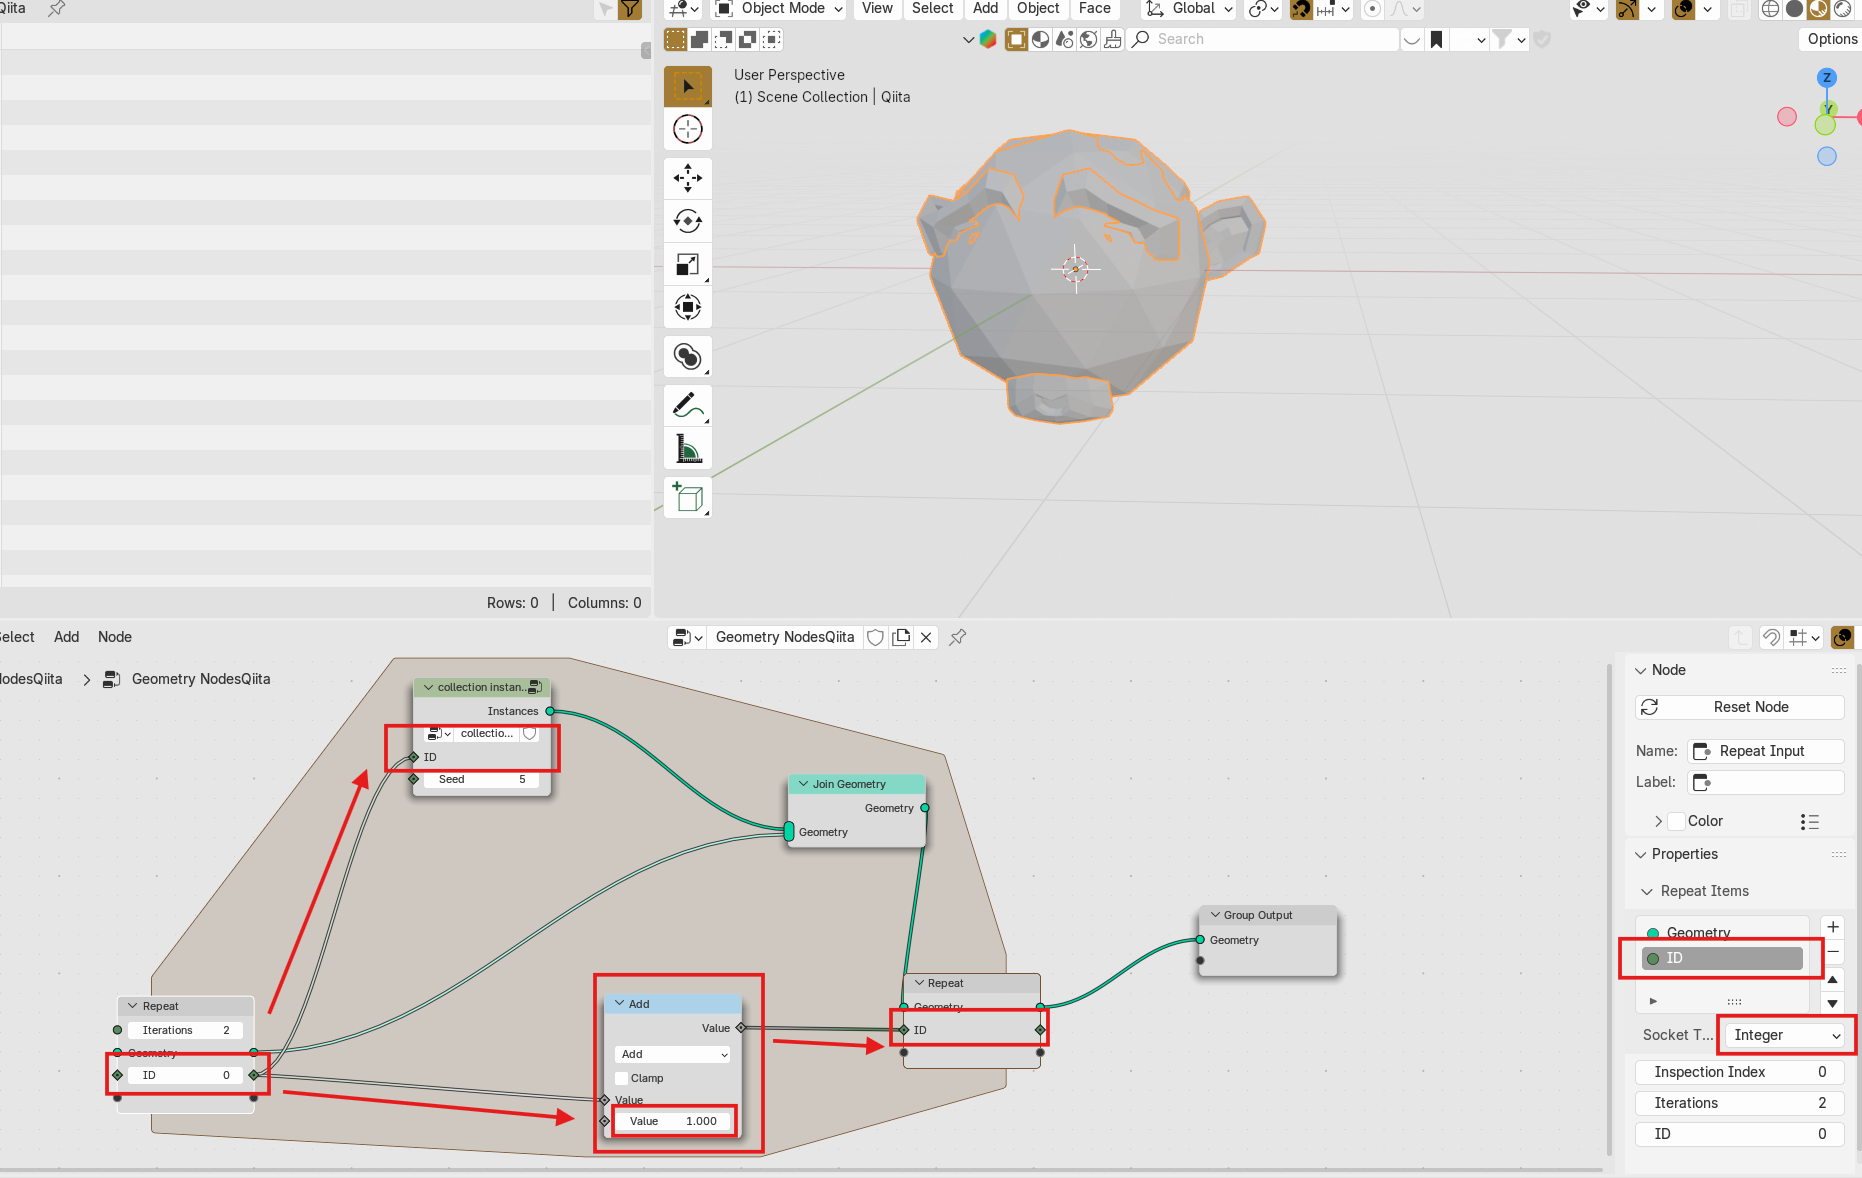Viewport: 1862px width, 1178px height.
Task: Open the Add menu in viewport header
Action: [986, 9]
